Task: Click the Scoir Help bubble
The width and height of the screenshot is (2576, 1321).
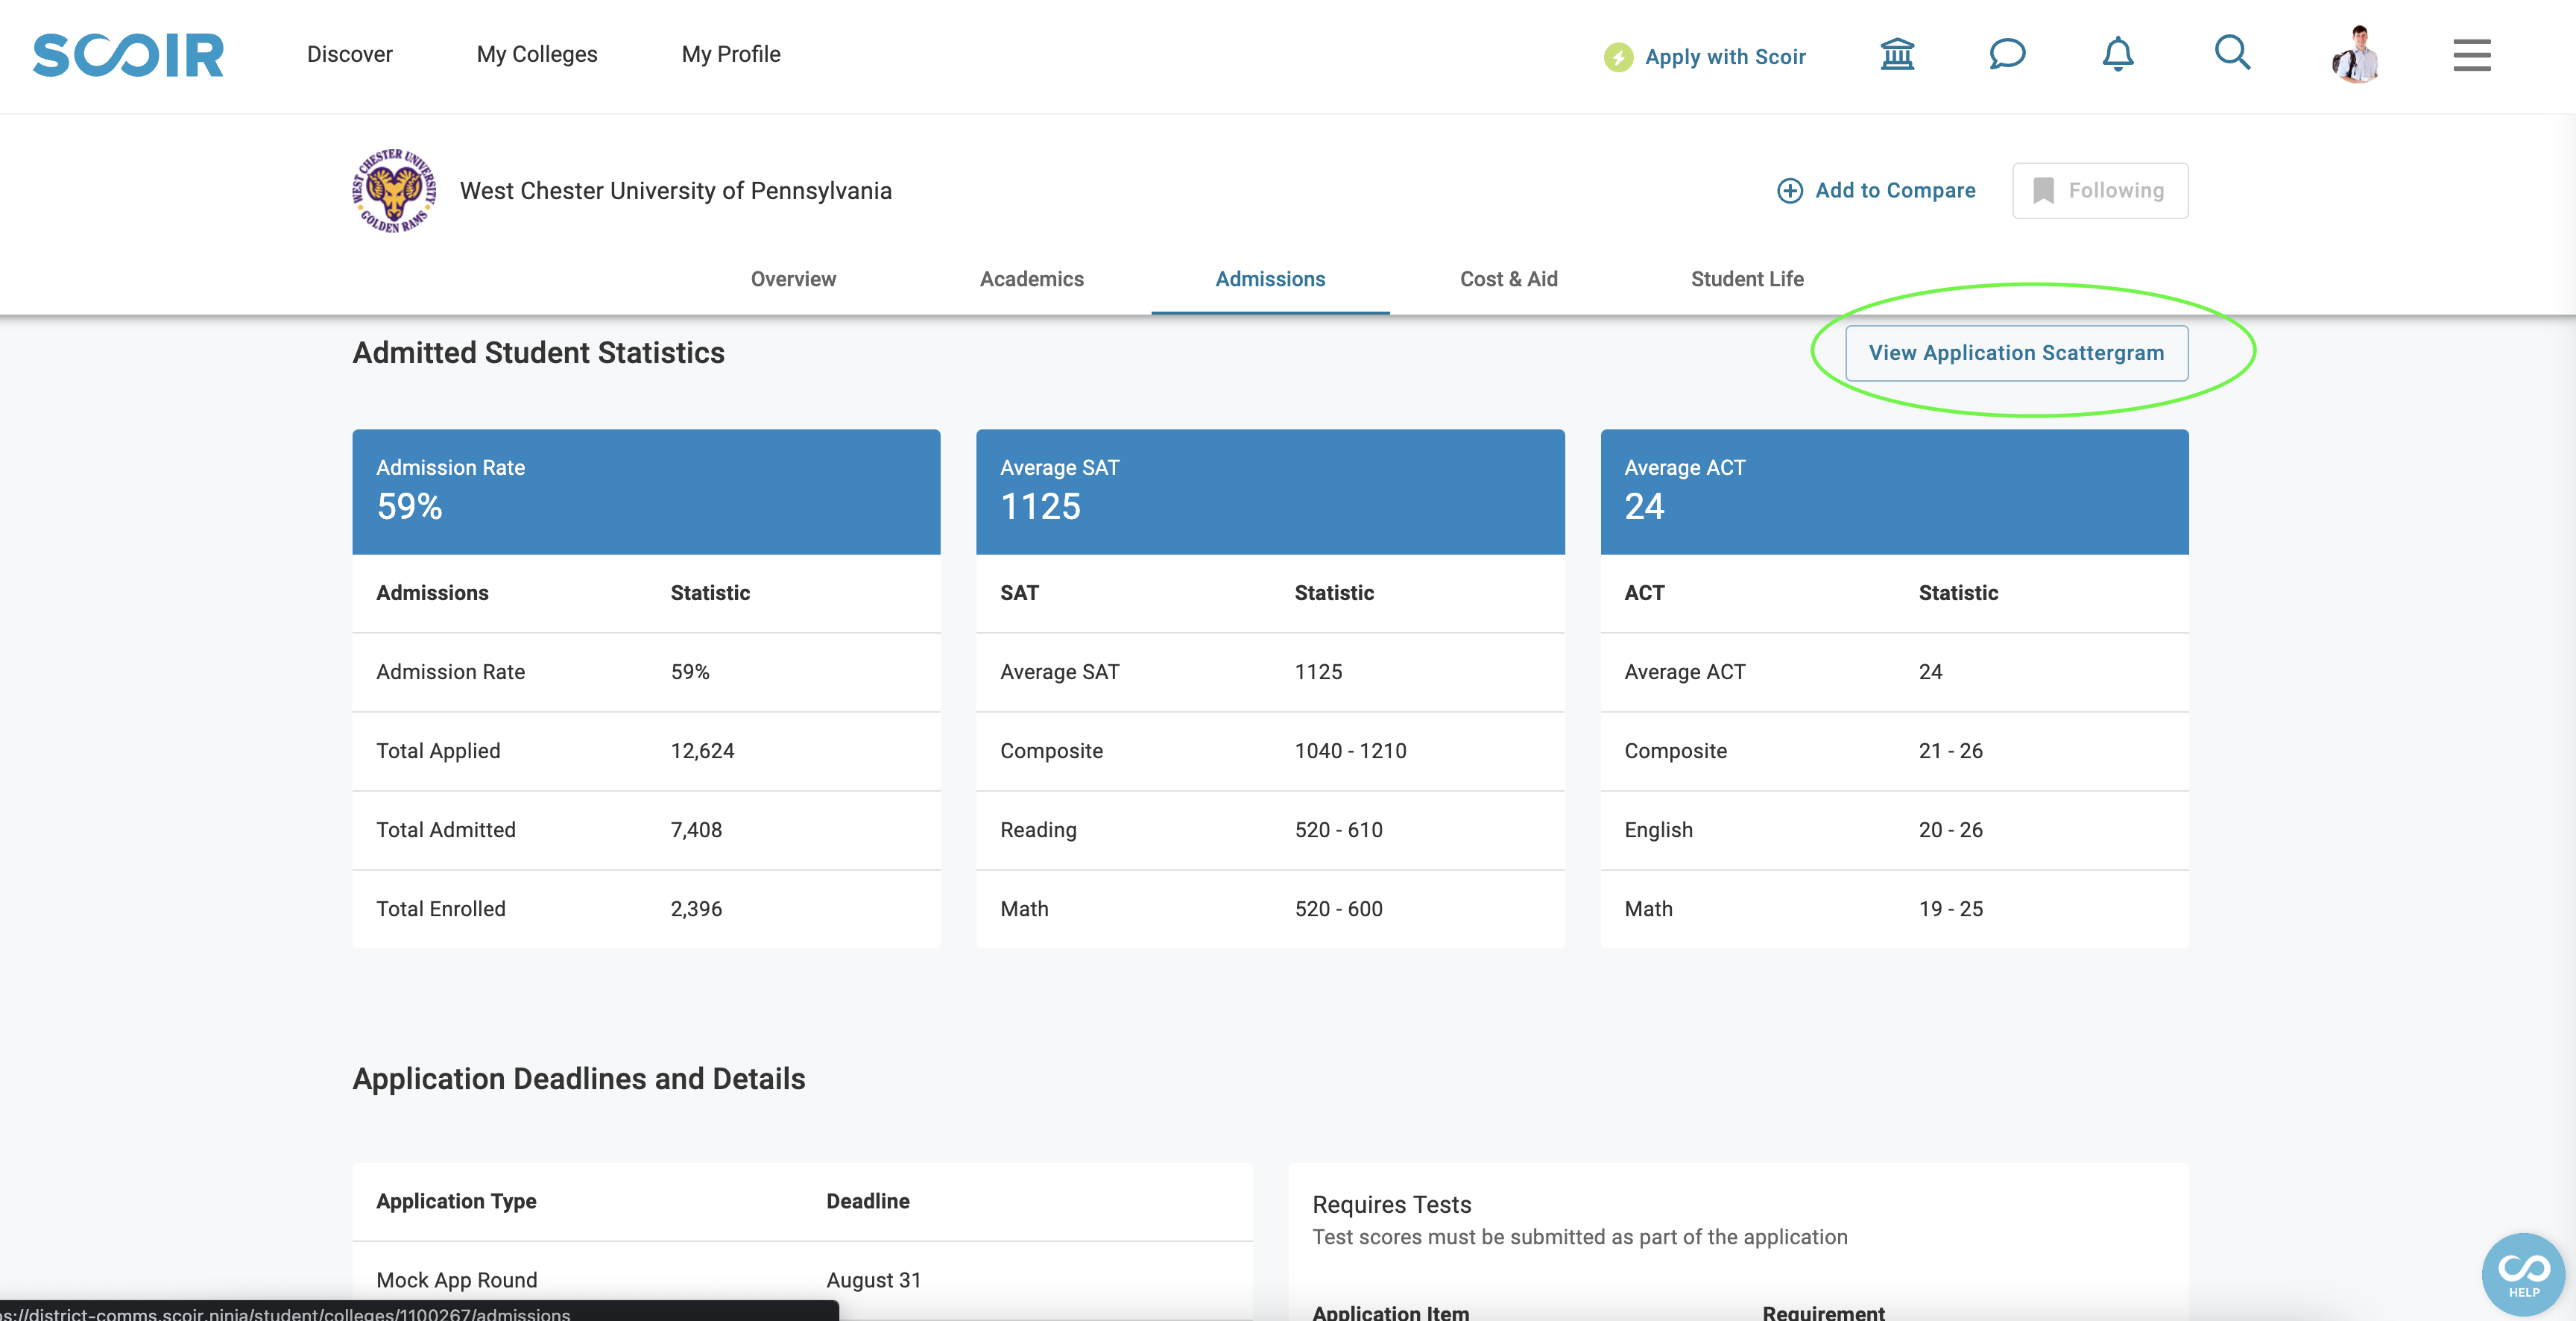Action: (x=2523, y=1274)
